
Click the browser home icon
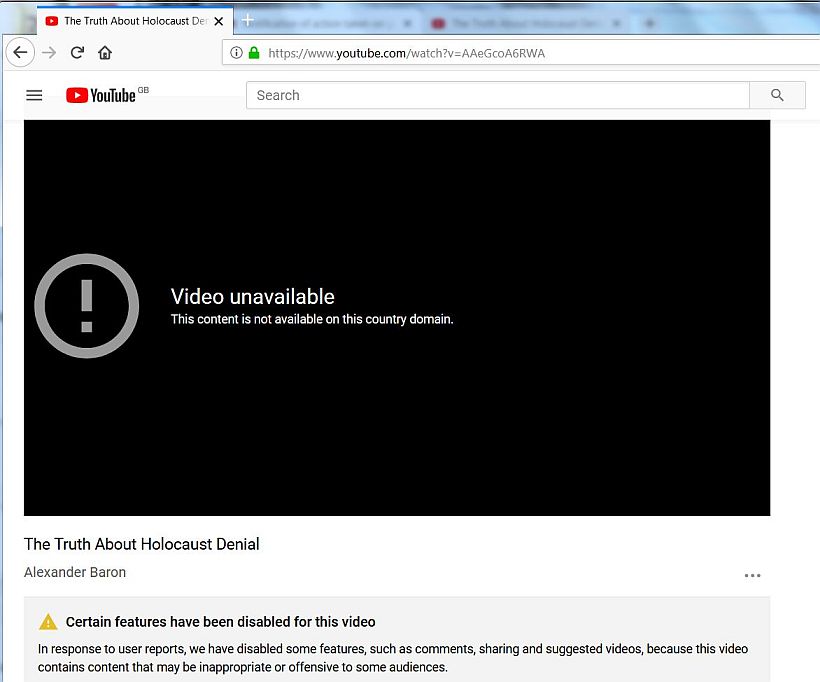[x=105, y=53]
